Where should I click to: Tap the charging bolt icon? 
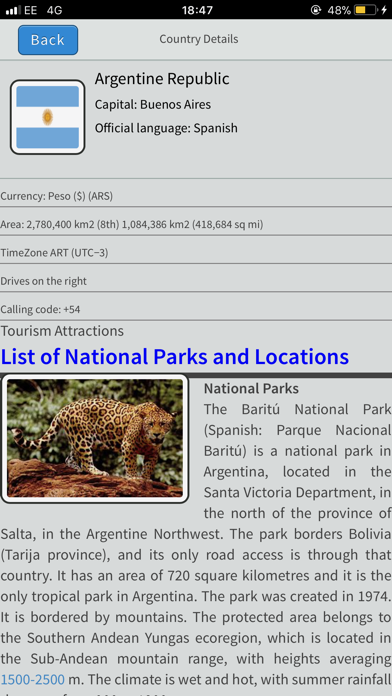pyautogui.click(x=384, y=10)
